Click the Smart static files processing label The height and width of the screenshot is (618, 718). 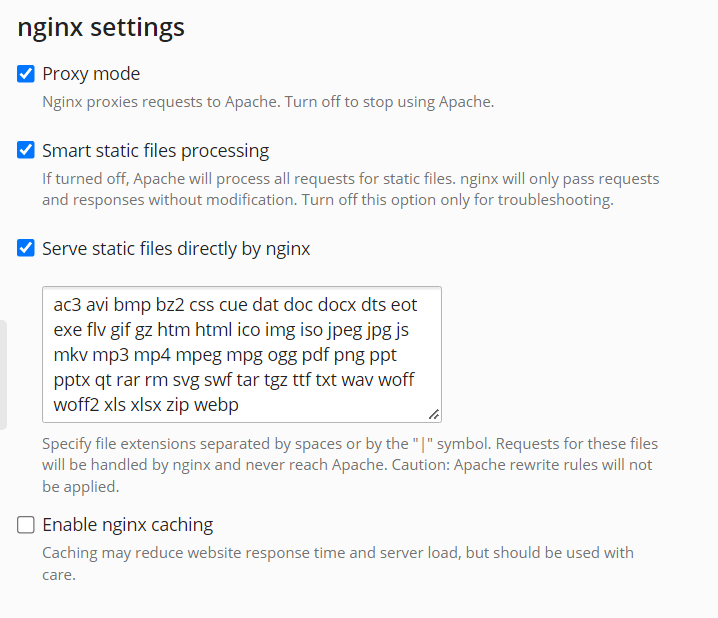(156, 151)
